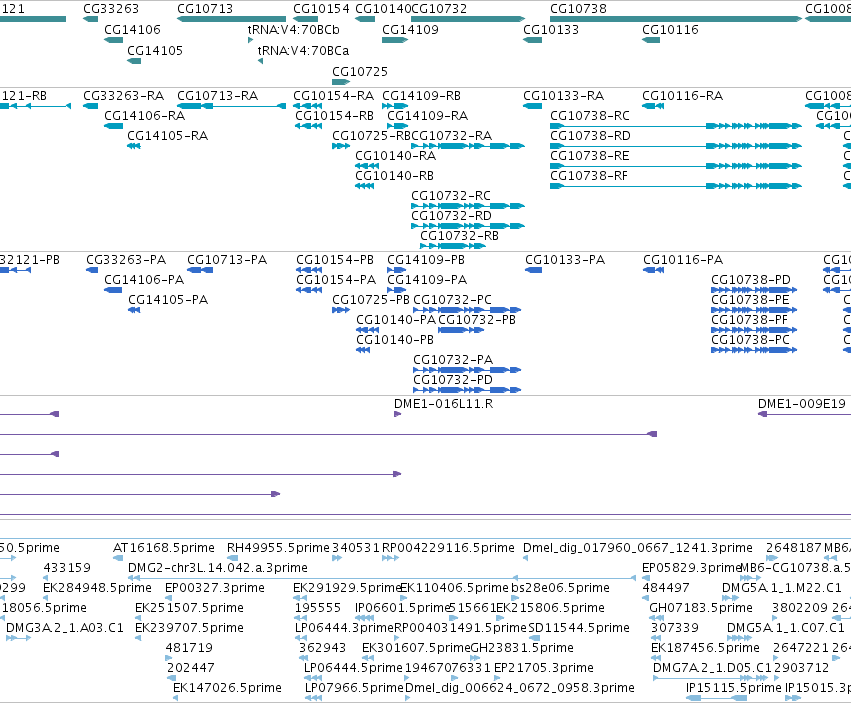The height and width of the screenshot is (703, 851).
Task: Click EST EK251507.5prime
Action: (189, 608)
